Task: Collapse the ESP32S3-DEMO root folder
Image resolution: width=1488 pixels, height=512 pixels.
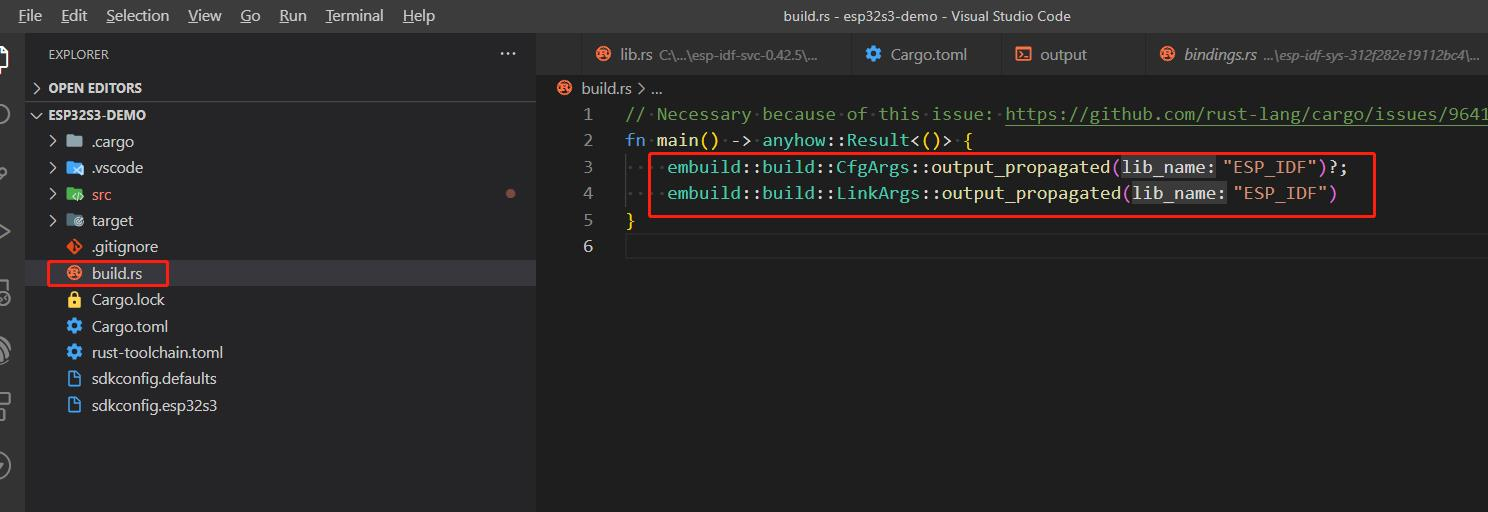Action: (39, 115)
